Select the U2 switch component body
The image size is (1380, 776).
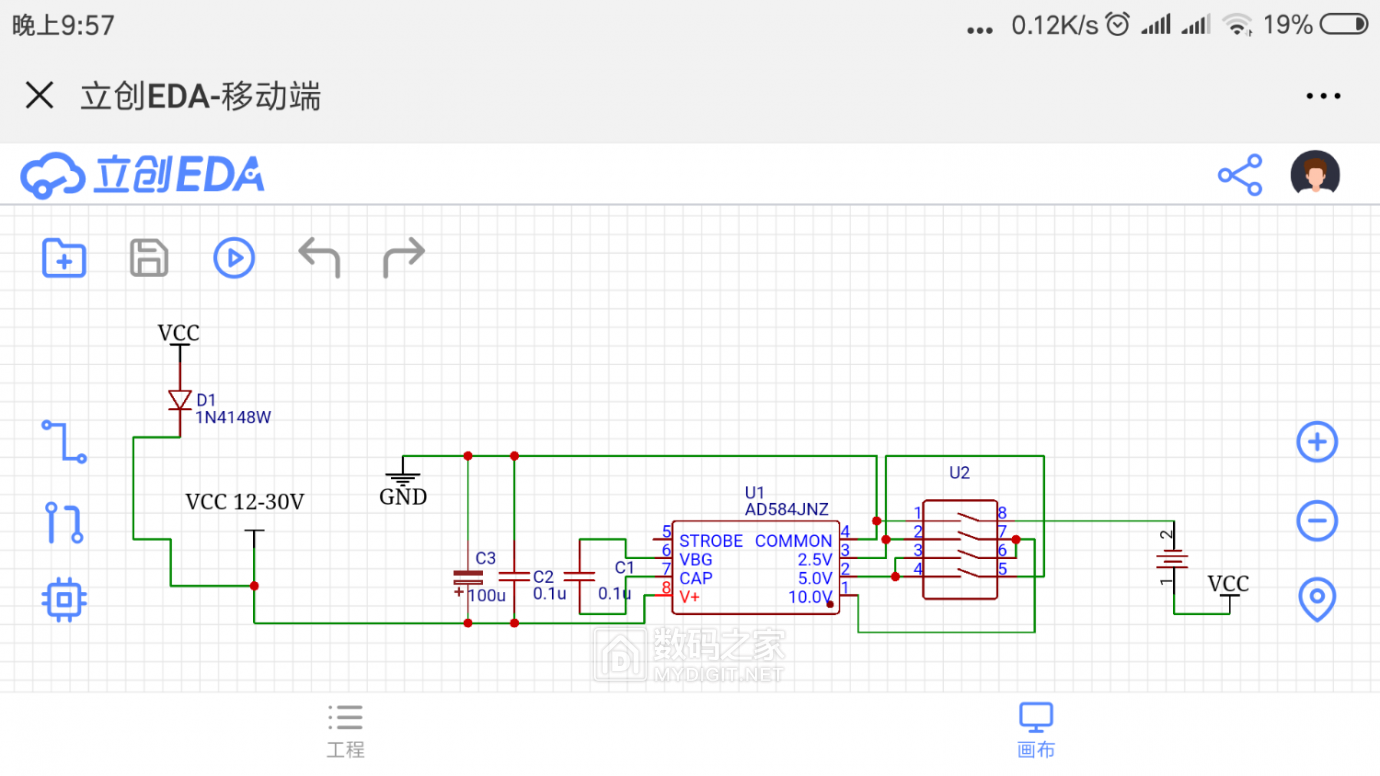point(960,550)
